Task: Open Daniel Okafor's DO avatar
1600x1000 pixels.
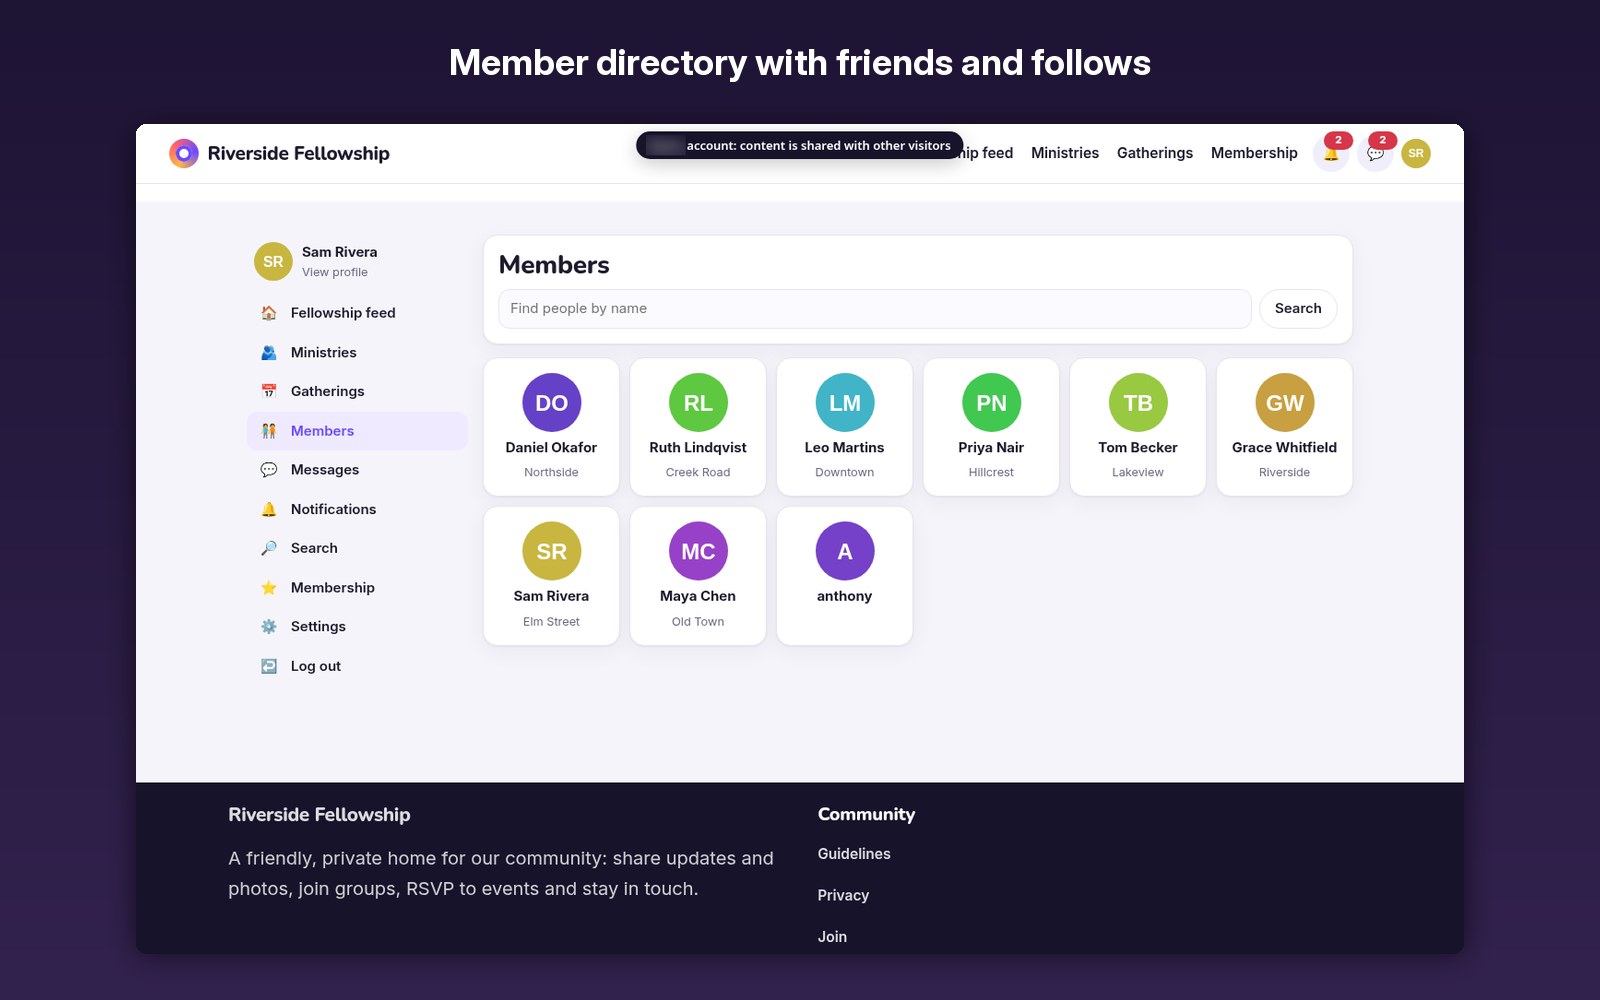Action: 551,403
